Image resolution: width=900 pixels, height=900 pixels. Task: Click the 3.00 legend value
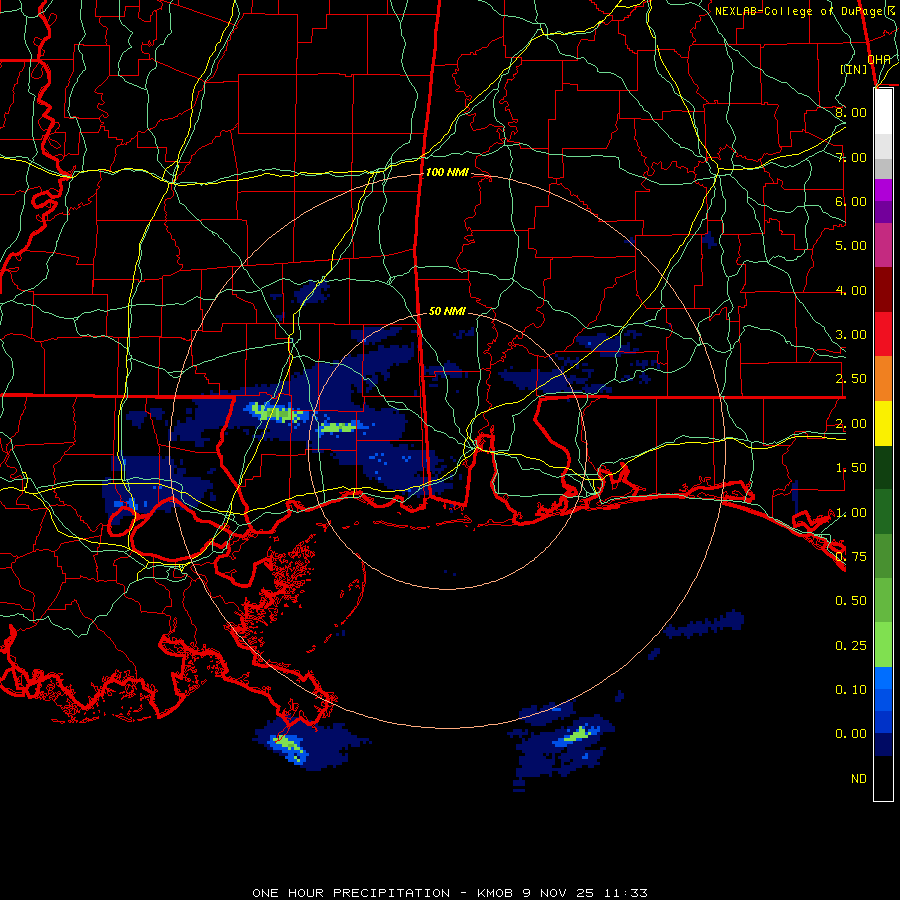[851, 335]
